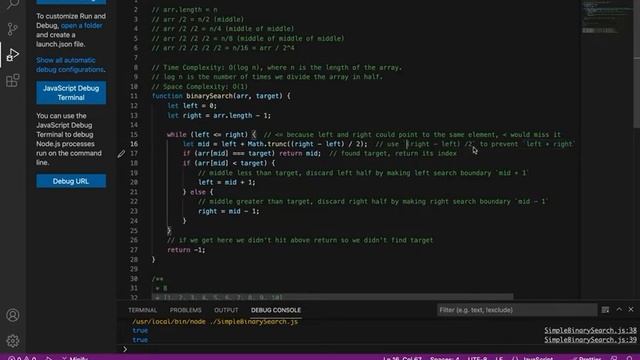The height and width of the screenshot is (360, 640).
Task: Open the Accounts menu icon
Action: 13,315
